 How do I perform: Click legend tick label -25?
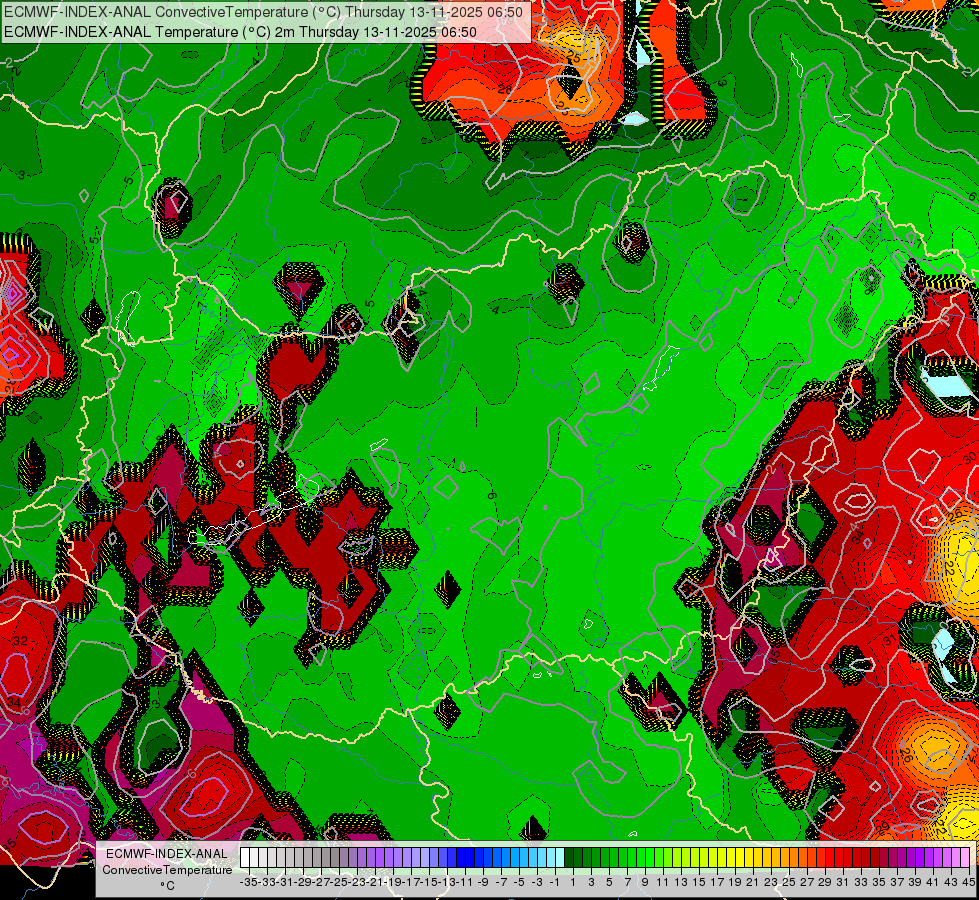(x=339, y=882)
